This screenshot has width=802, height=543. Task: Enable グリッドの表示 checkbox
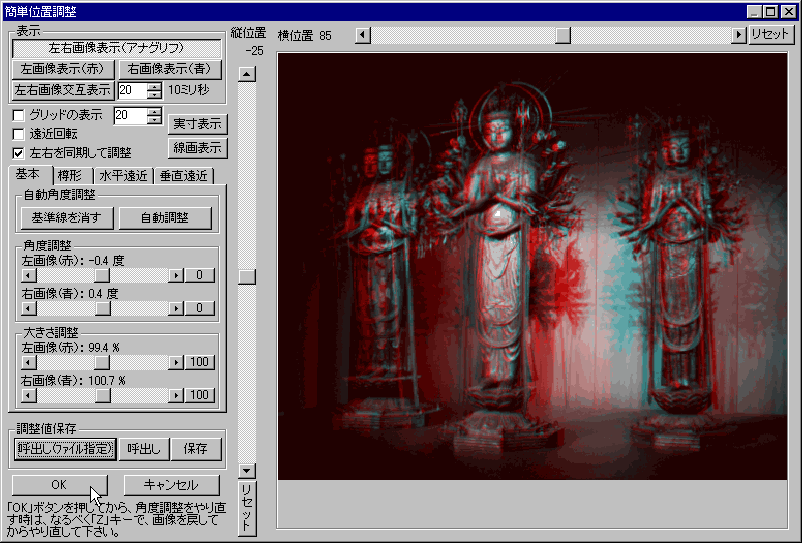click(18, 115)
